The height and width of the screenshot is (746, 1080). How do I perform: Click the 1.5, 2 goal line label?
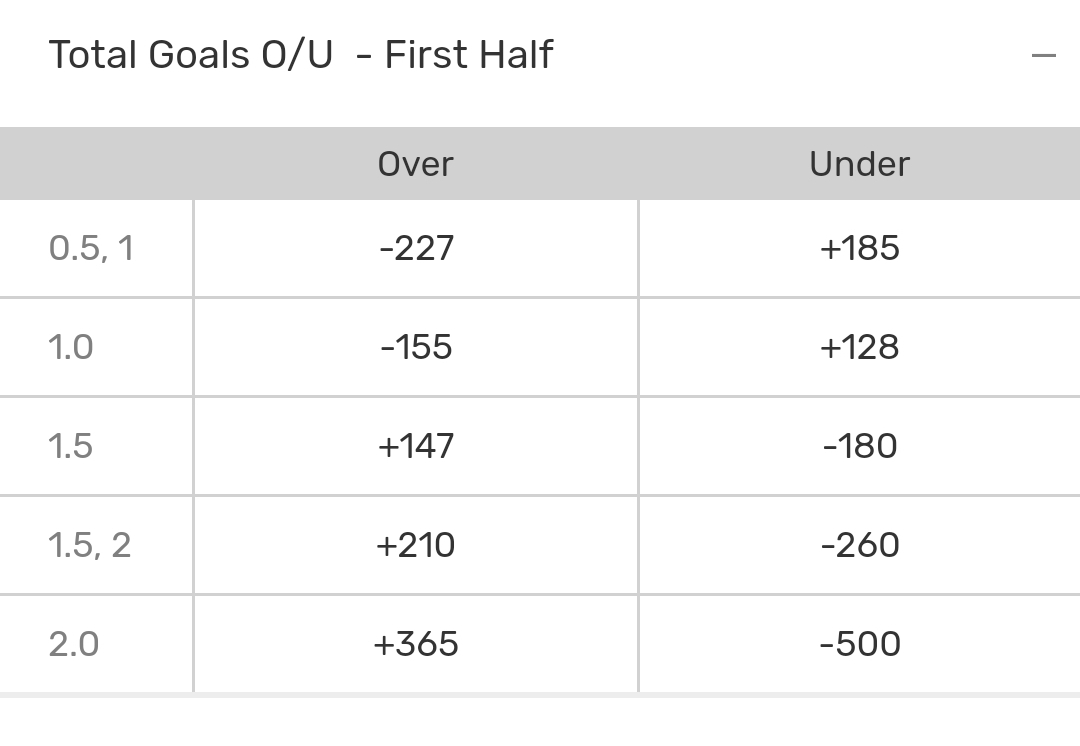90,545
